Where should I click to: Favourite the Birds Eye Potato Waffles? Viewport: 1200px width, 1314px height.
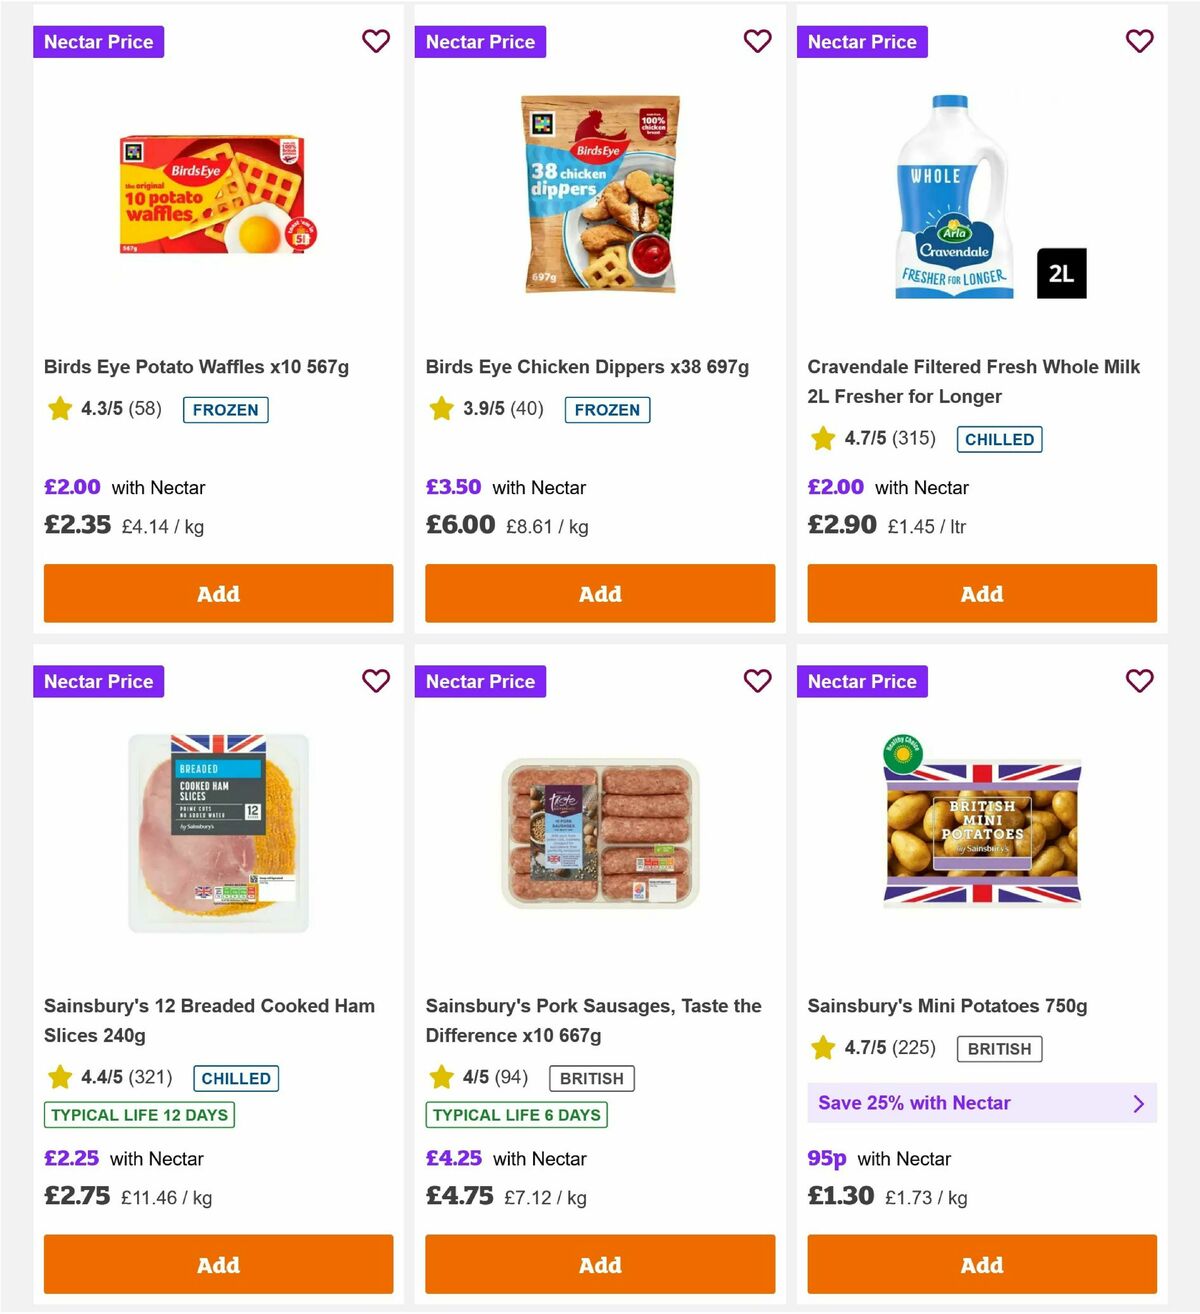[x=376, y=41]
